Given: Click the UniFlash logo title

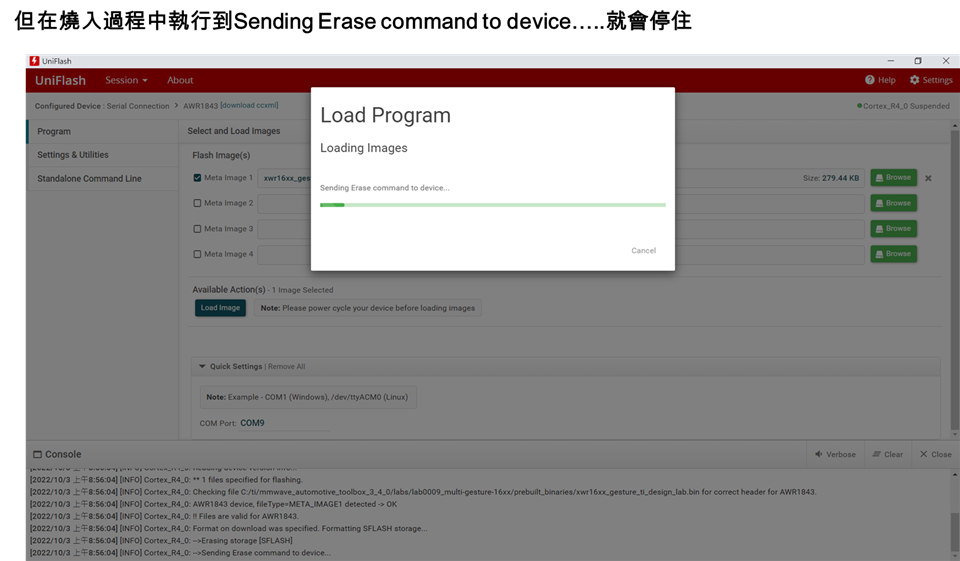Looking at the screenshot, I should [60, 80].
